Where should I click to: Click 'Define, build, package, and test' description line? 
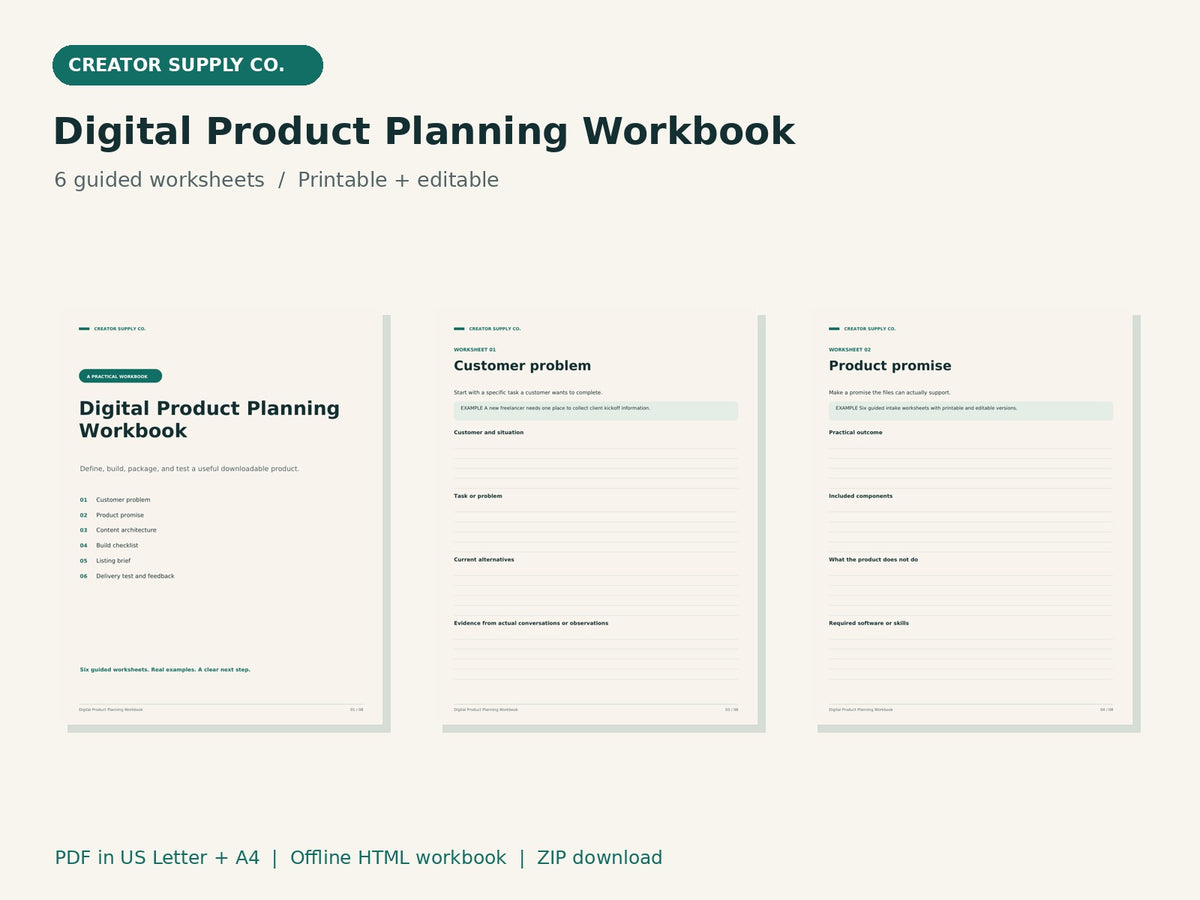[189, 469]
